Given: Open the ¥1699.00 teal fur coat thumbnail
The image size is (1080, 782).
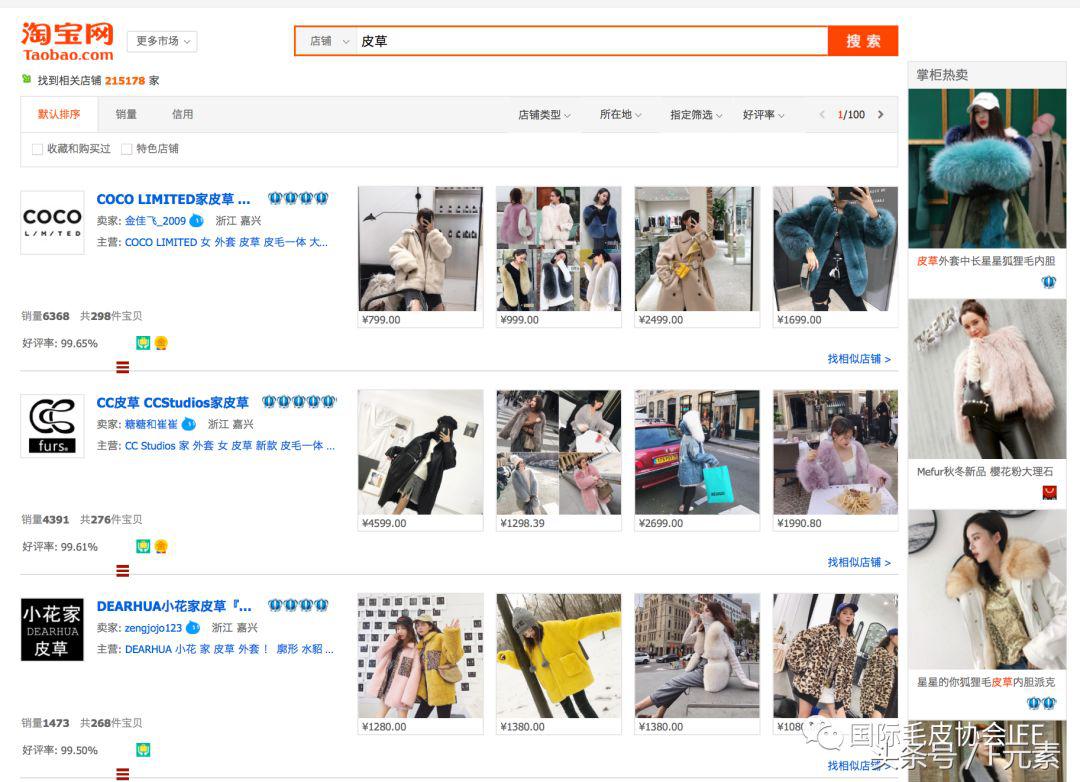Looking at the screenshot, I should point(835,249).
